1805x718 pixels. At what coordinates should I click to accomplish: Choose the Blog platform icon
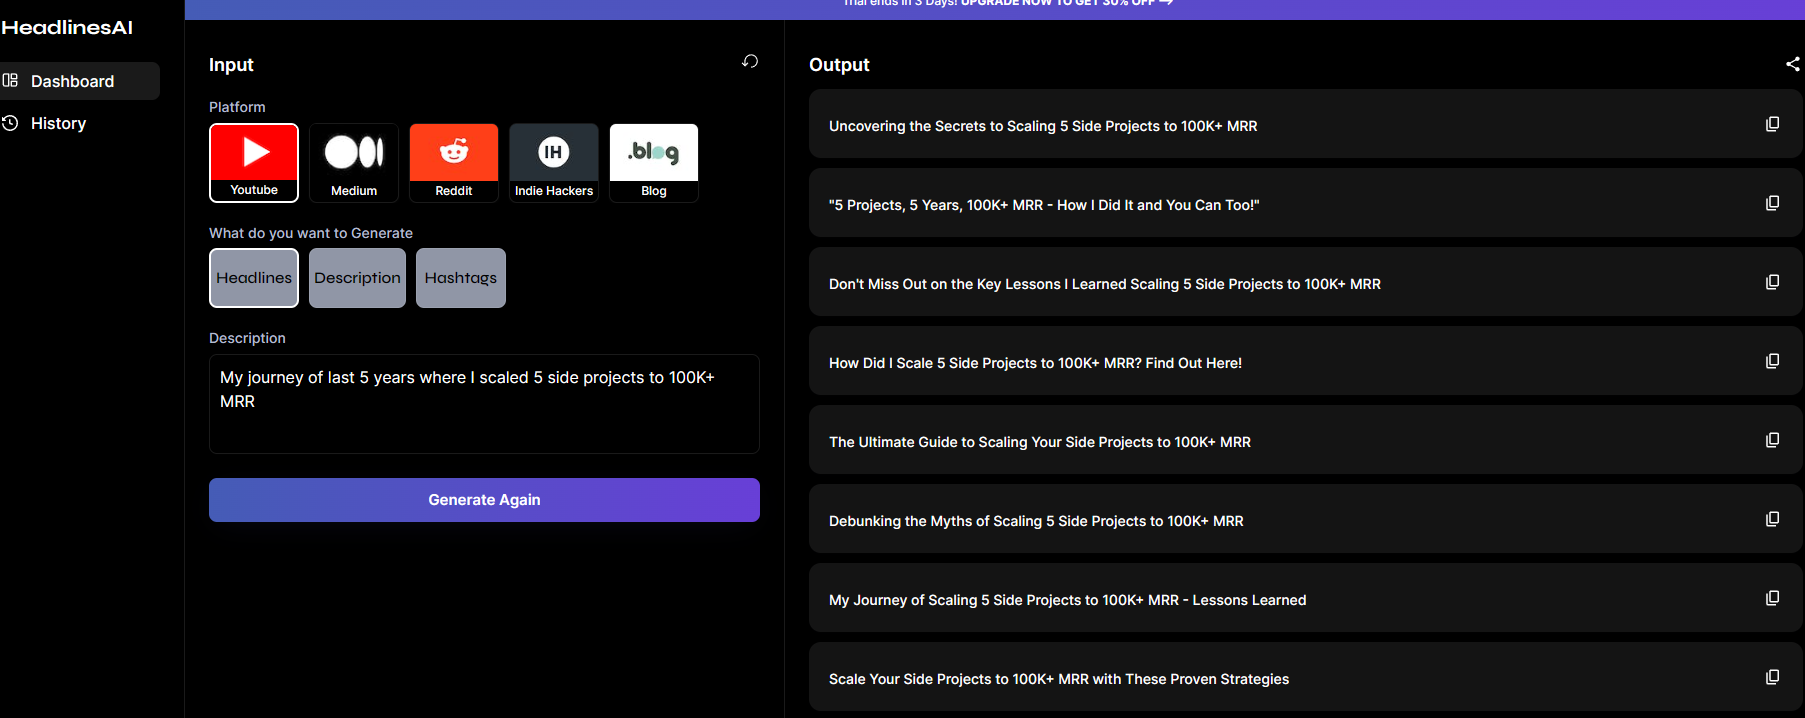click(654, 162)
